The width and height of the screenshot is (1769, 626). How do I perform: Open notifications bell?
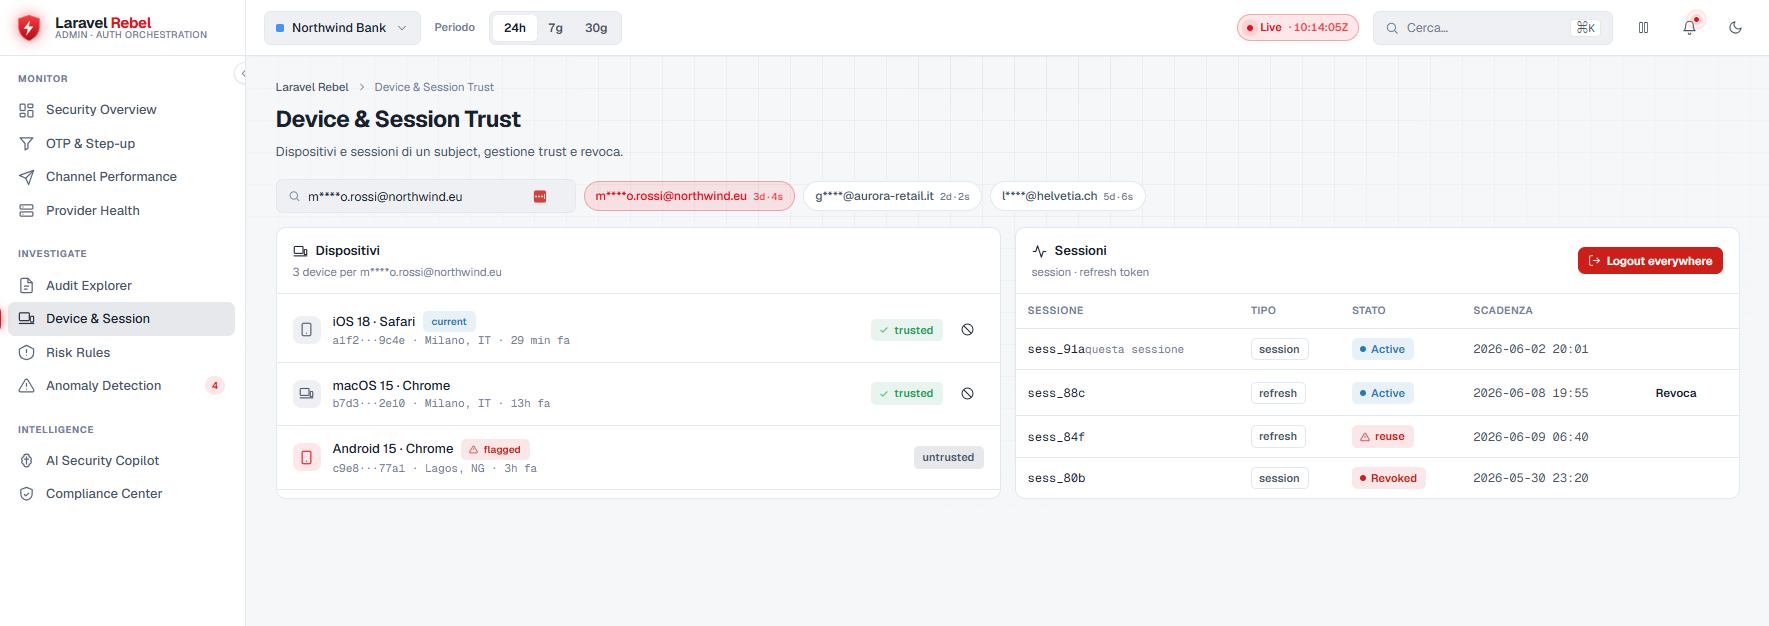click(1689, 28)
